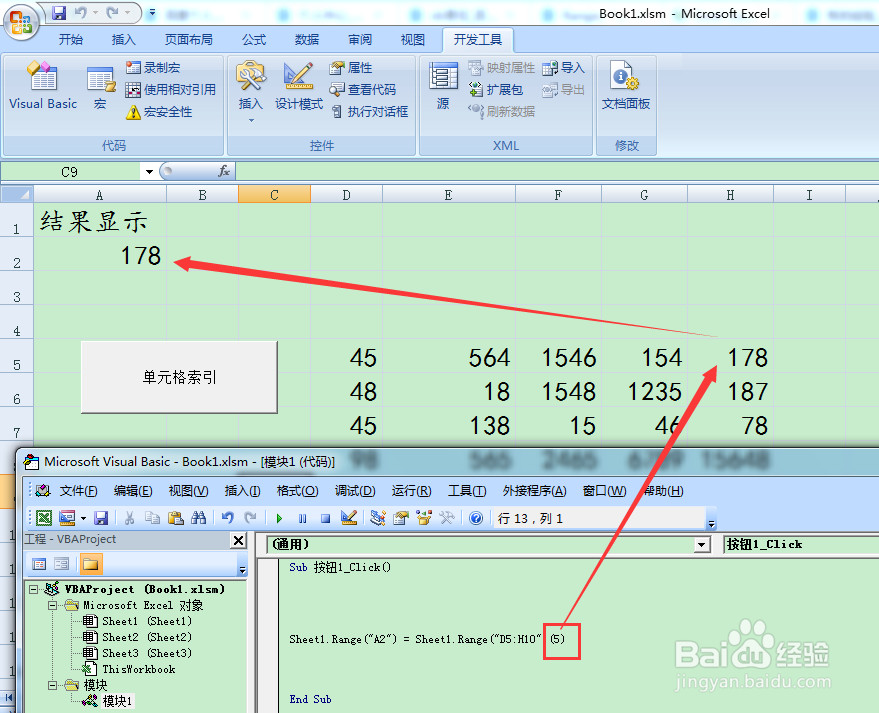Image resolution: width=879 pixels, height=713 pixels.
Task: Click VBA toolbar Save icon
Action: [x=101, y=518]
